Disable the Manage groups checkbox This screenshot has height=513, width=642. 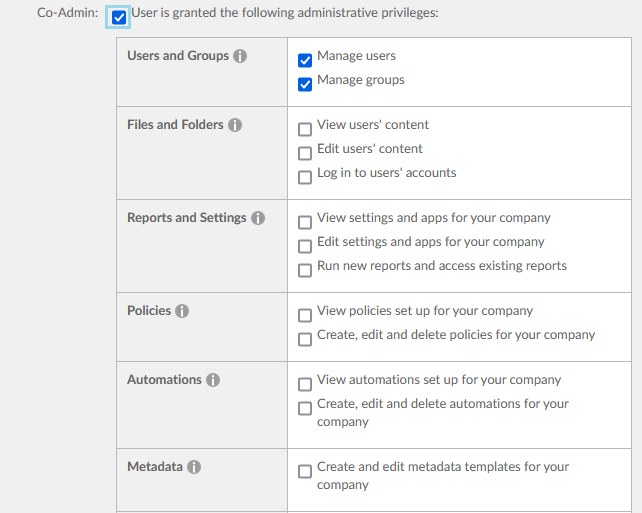click(x=305, y=84)
